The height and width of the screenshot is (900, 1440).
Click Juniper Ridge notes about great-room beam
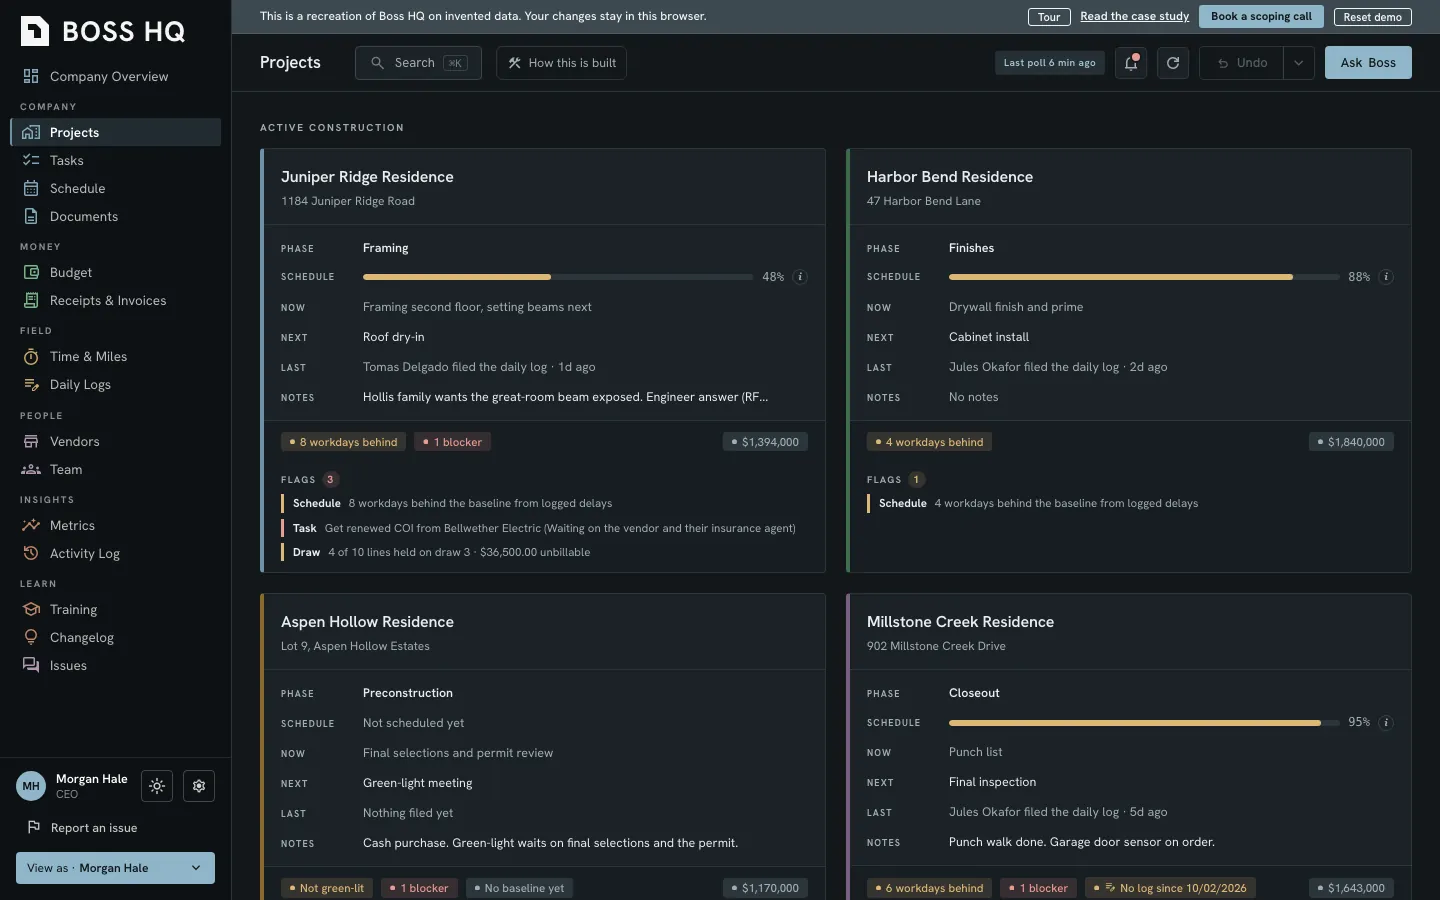(x=565, y=397)
